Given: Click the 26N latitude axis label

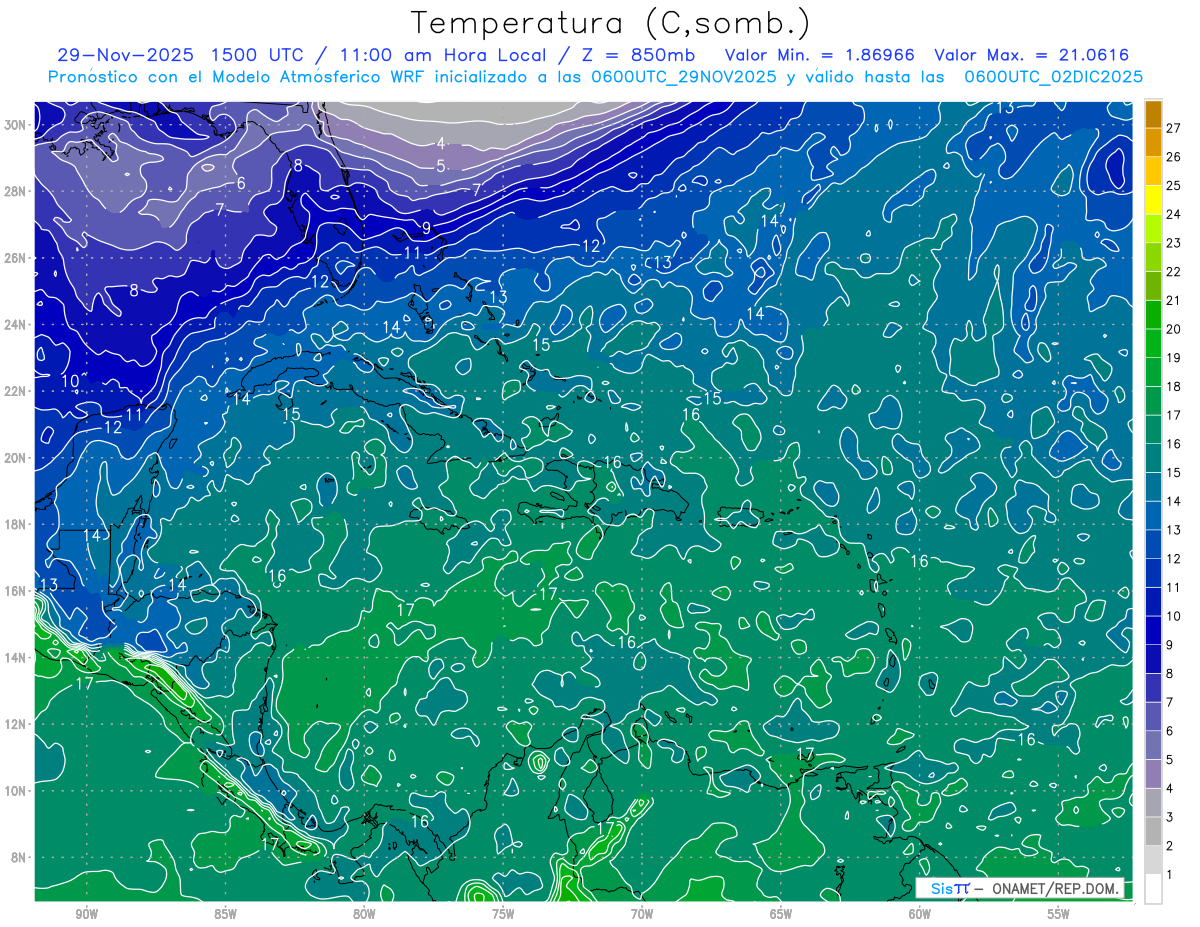Looking at the screenshot, I should coord(15,258).
